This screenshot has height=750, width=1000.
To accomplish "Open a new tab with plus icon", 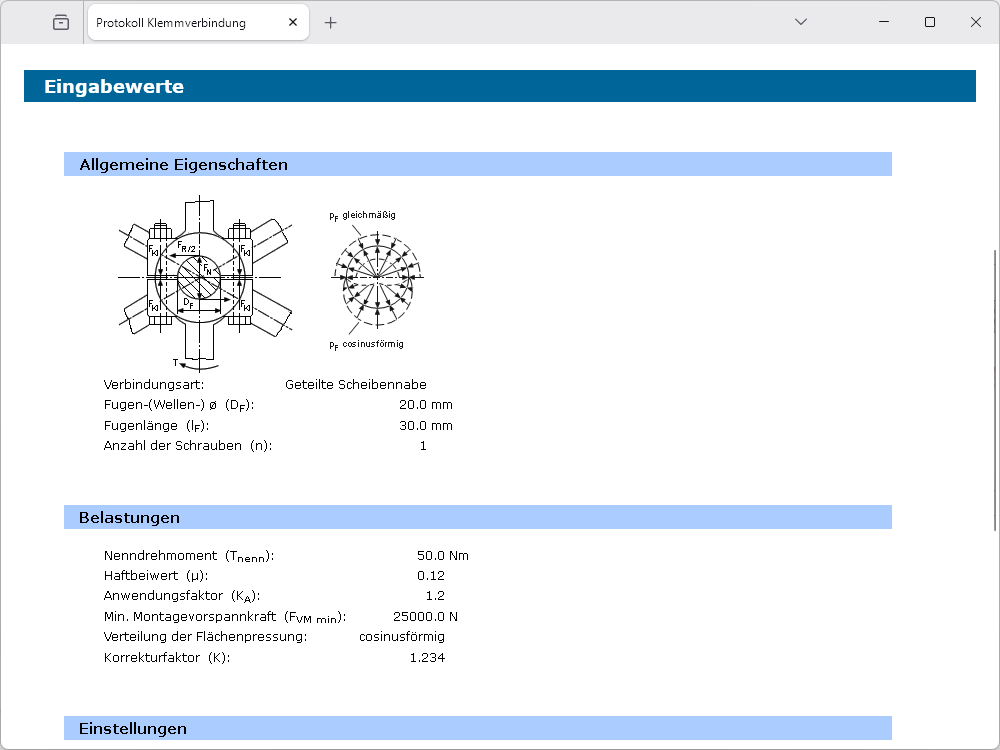I will (x=331, y=22).
